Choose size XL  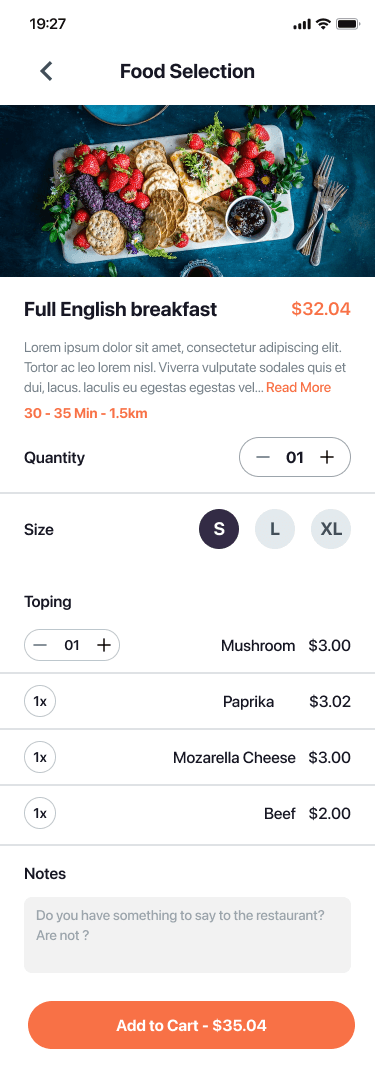point(331,529)
